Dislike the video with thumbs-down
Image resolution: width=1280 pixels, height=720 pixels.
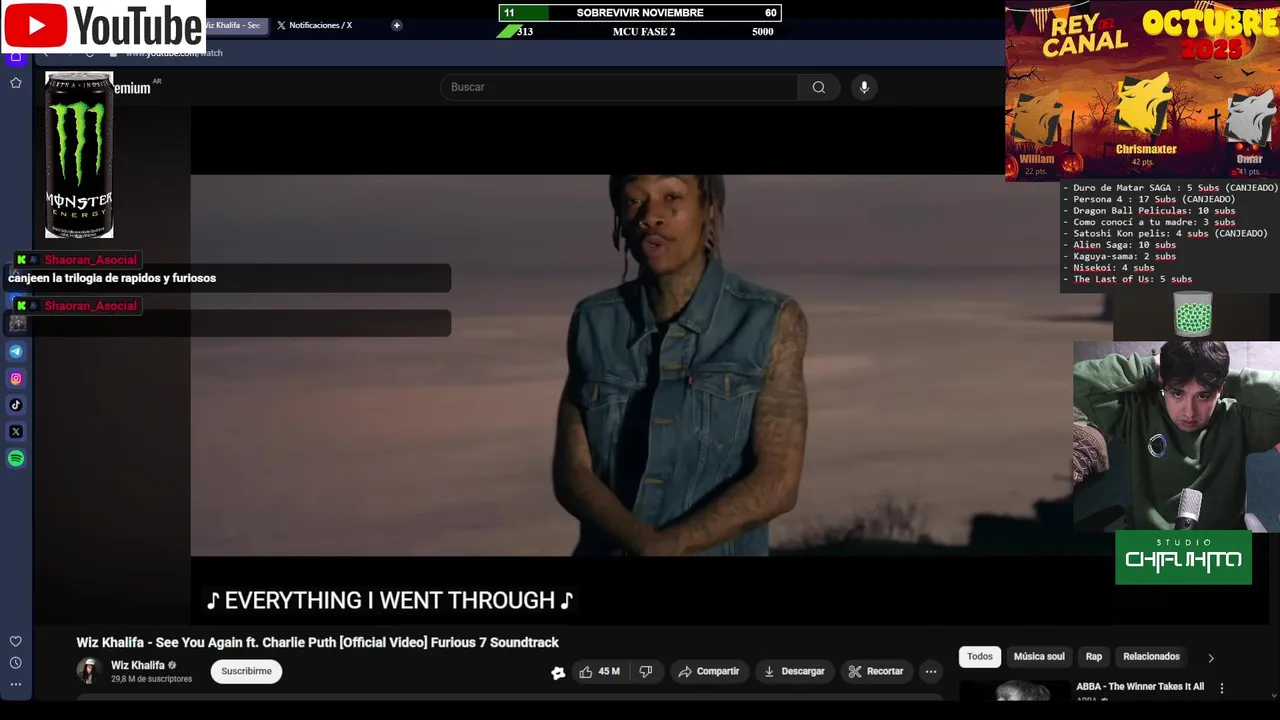coord(646,672)
